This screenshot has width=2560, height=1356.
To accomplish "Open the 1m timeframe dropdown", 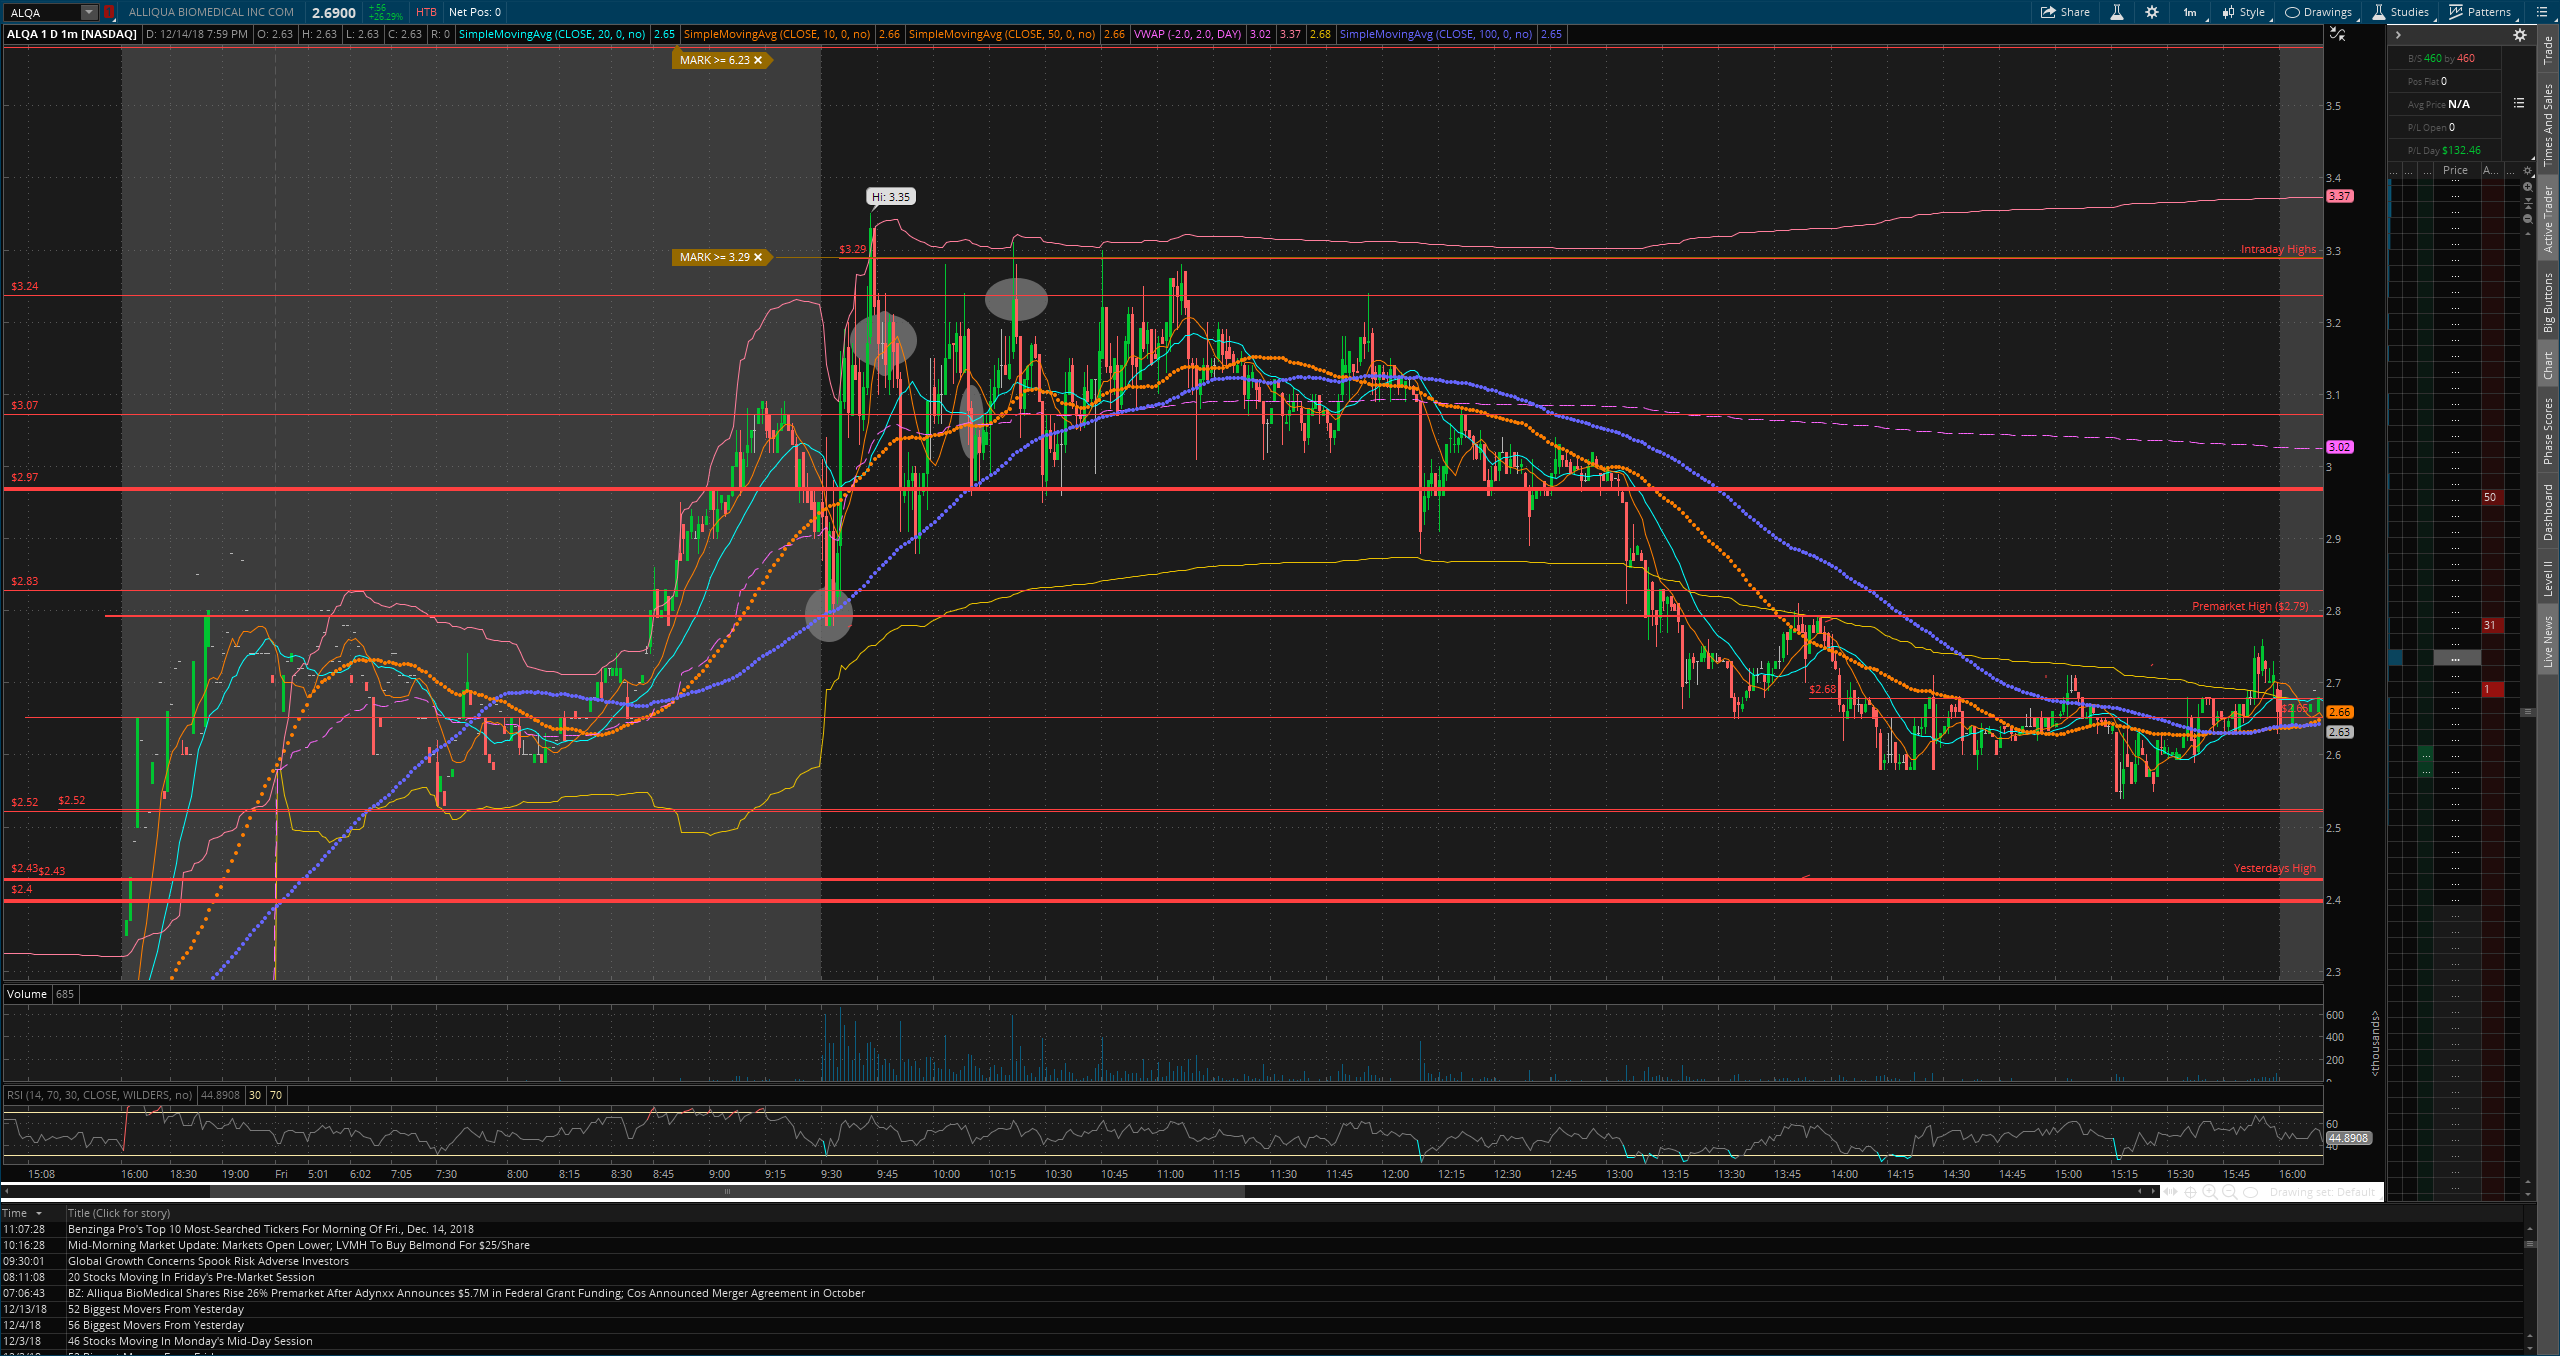I will 2190,12.
